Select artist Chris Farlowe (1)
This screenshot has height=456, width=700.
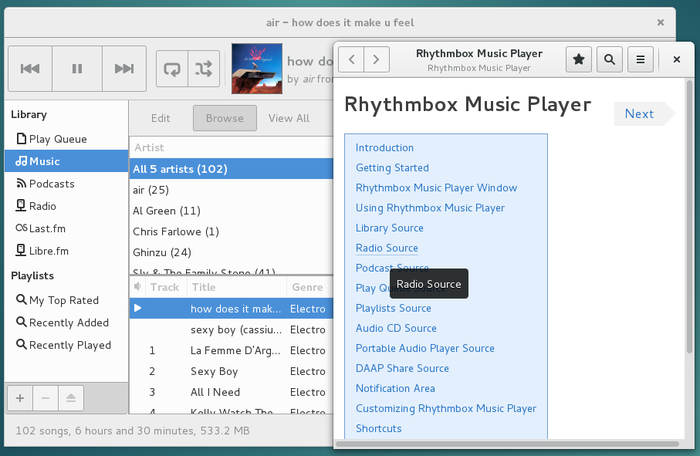pyautogui.click(x=231, y=231)
